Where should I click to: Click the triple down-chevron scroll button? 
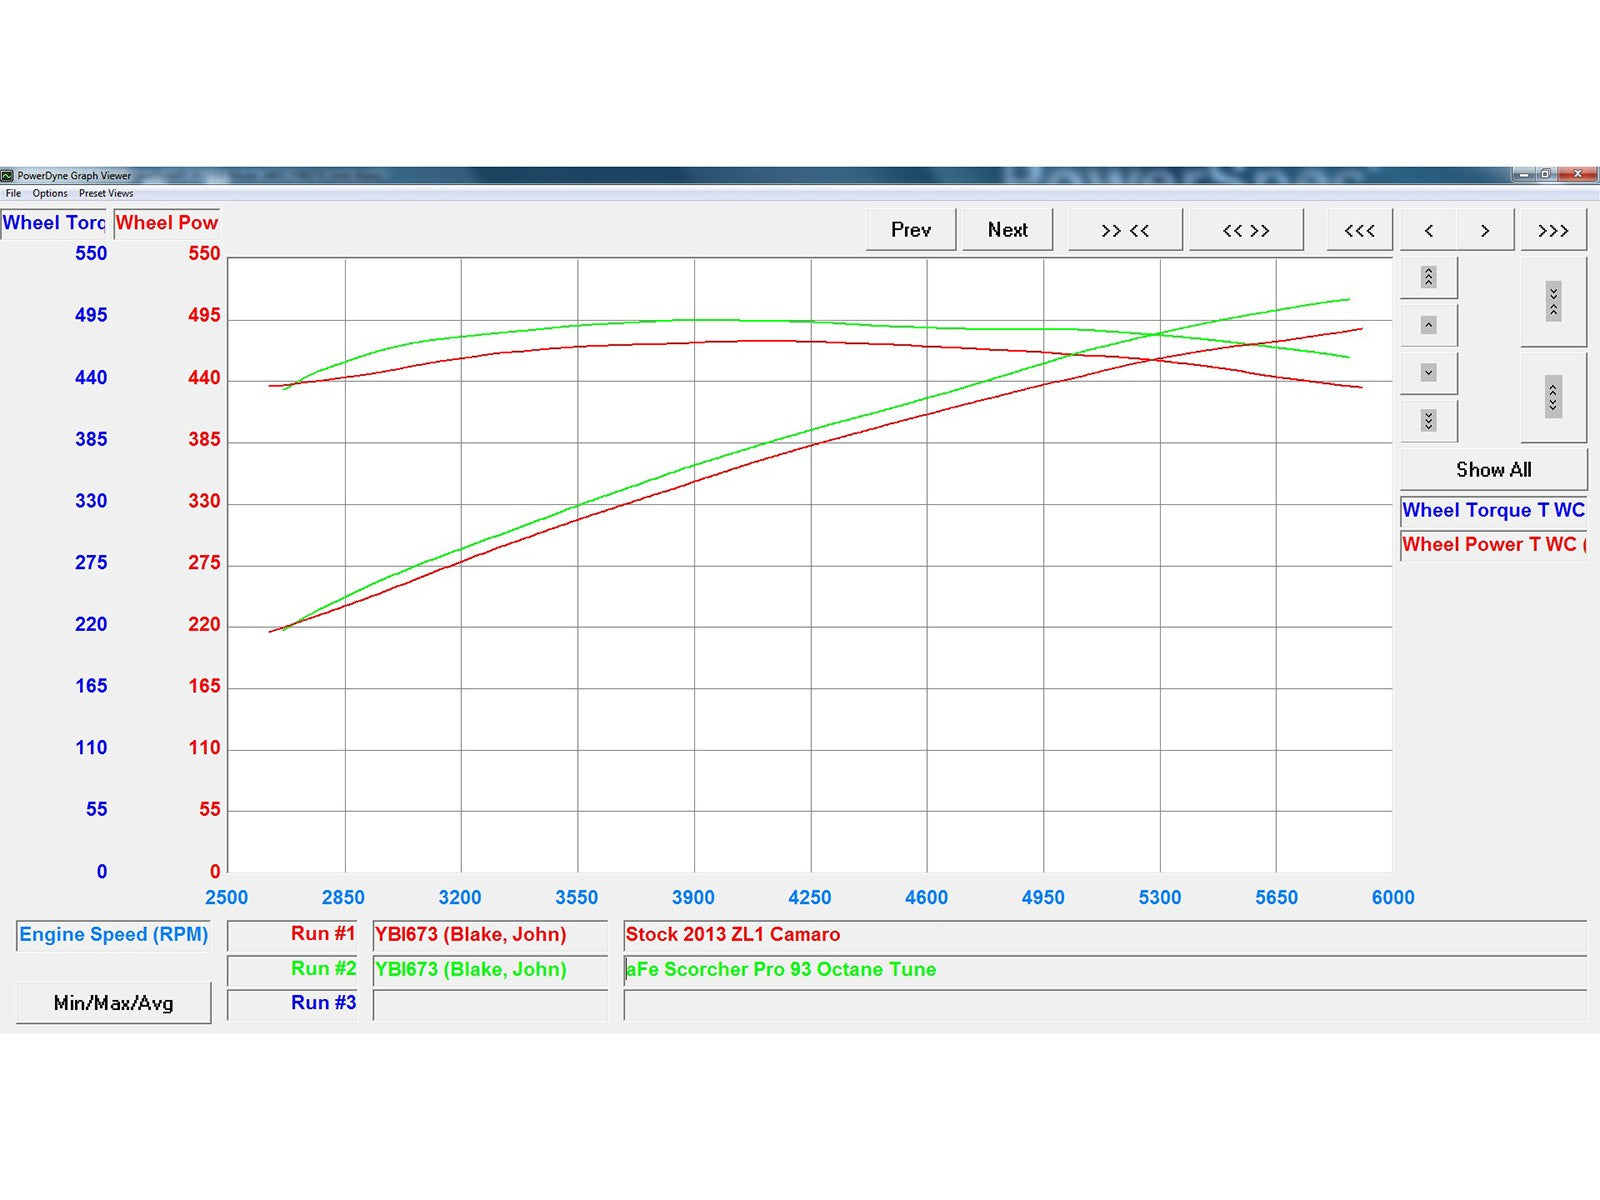pos(1428,421)
